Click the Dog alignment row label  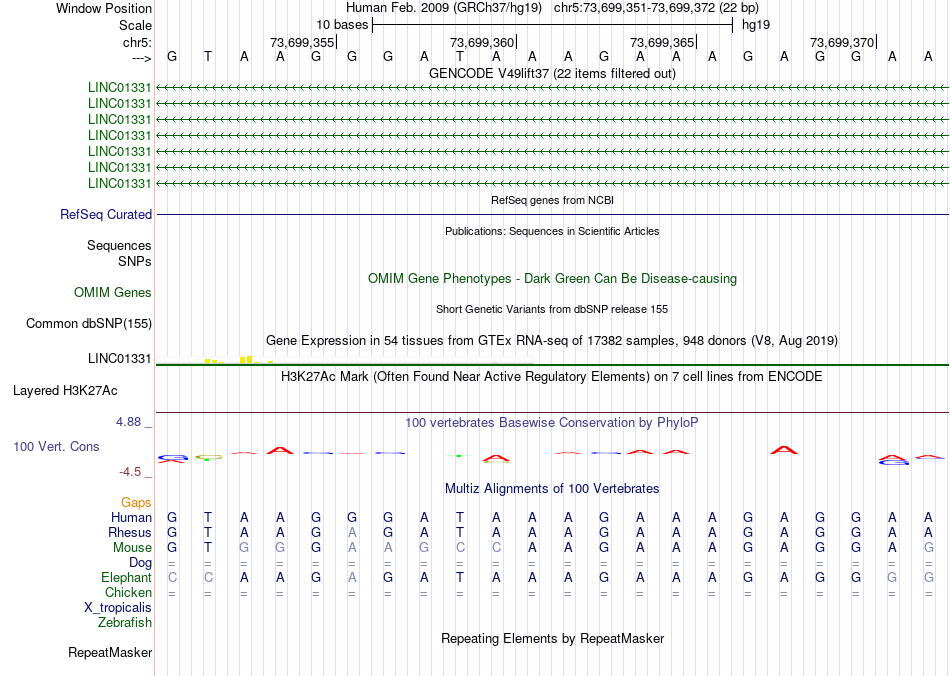tap(141, 563)
